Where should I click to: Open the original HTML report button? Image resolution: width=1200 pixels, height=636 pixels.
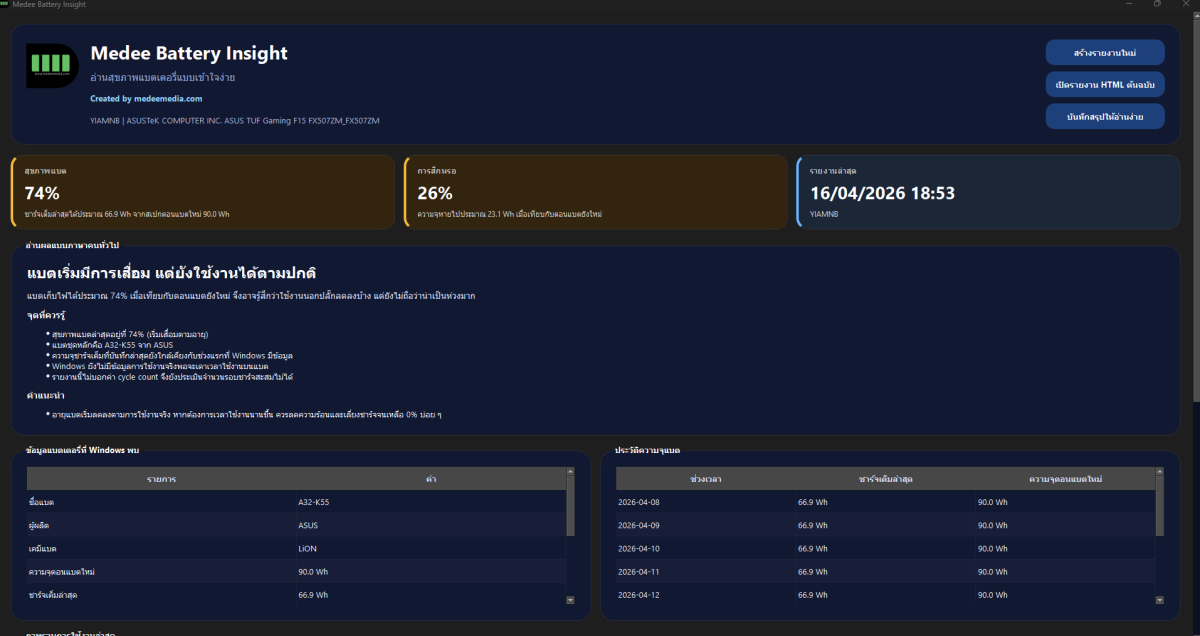(x=1105, y=84)
